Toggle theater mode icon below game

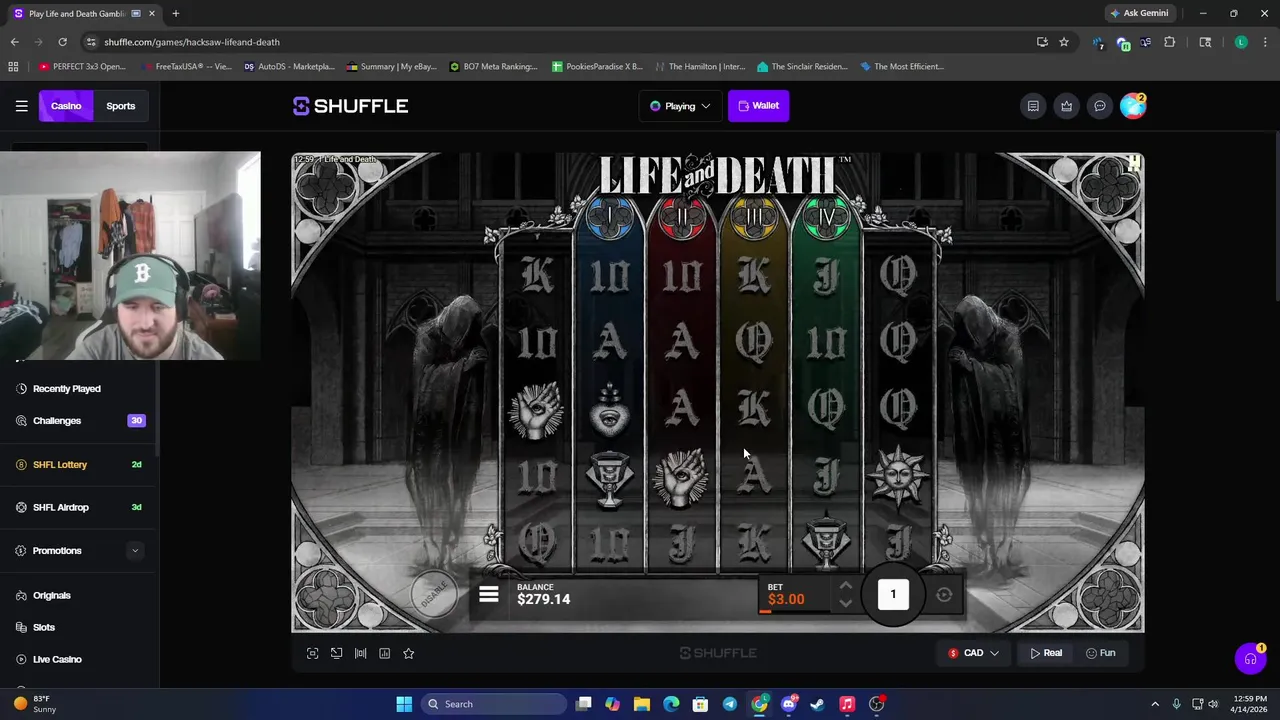(x=312, y=654)
